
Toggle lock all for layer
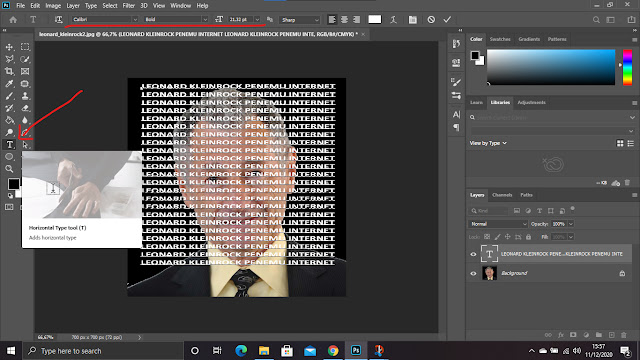529,237
